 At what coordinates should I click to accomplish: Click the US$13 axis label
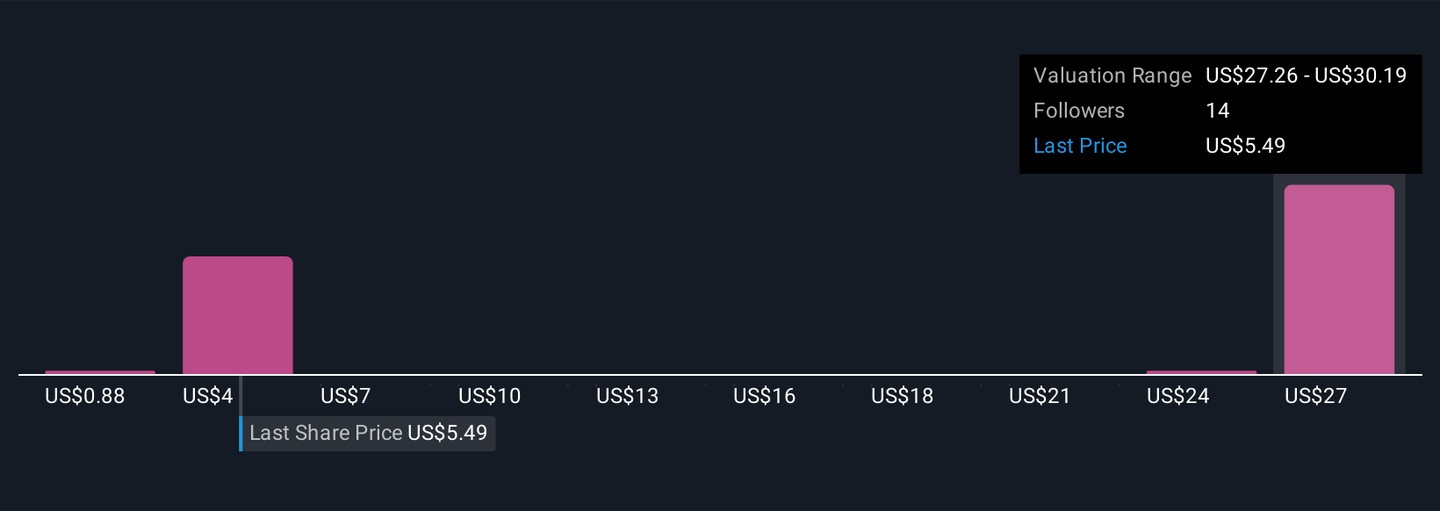click(x=628, y=396)
